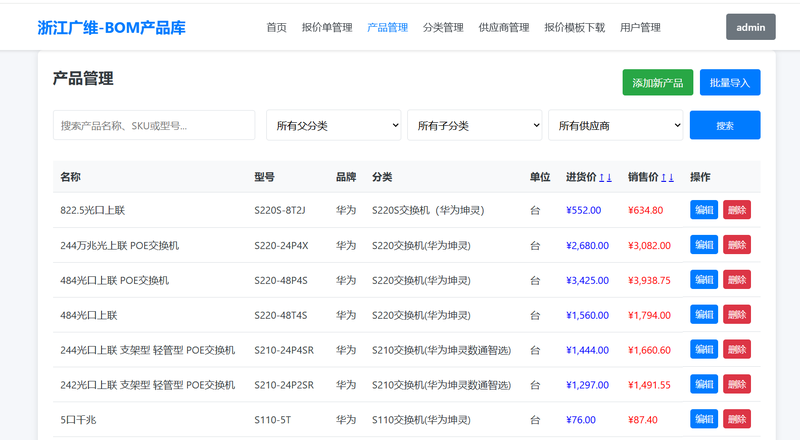Edit the S220S-8T2J product row
Image resolution: width=800 pixels, height=440 pixels.
click(703, 210)
